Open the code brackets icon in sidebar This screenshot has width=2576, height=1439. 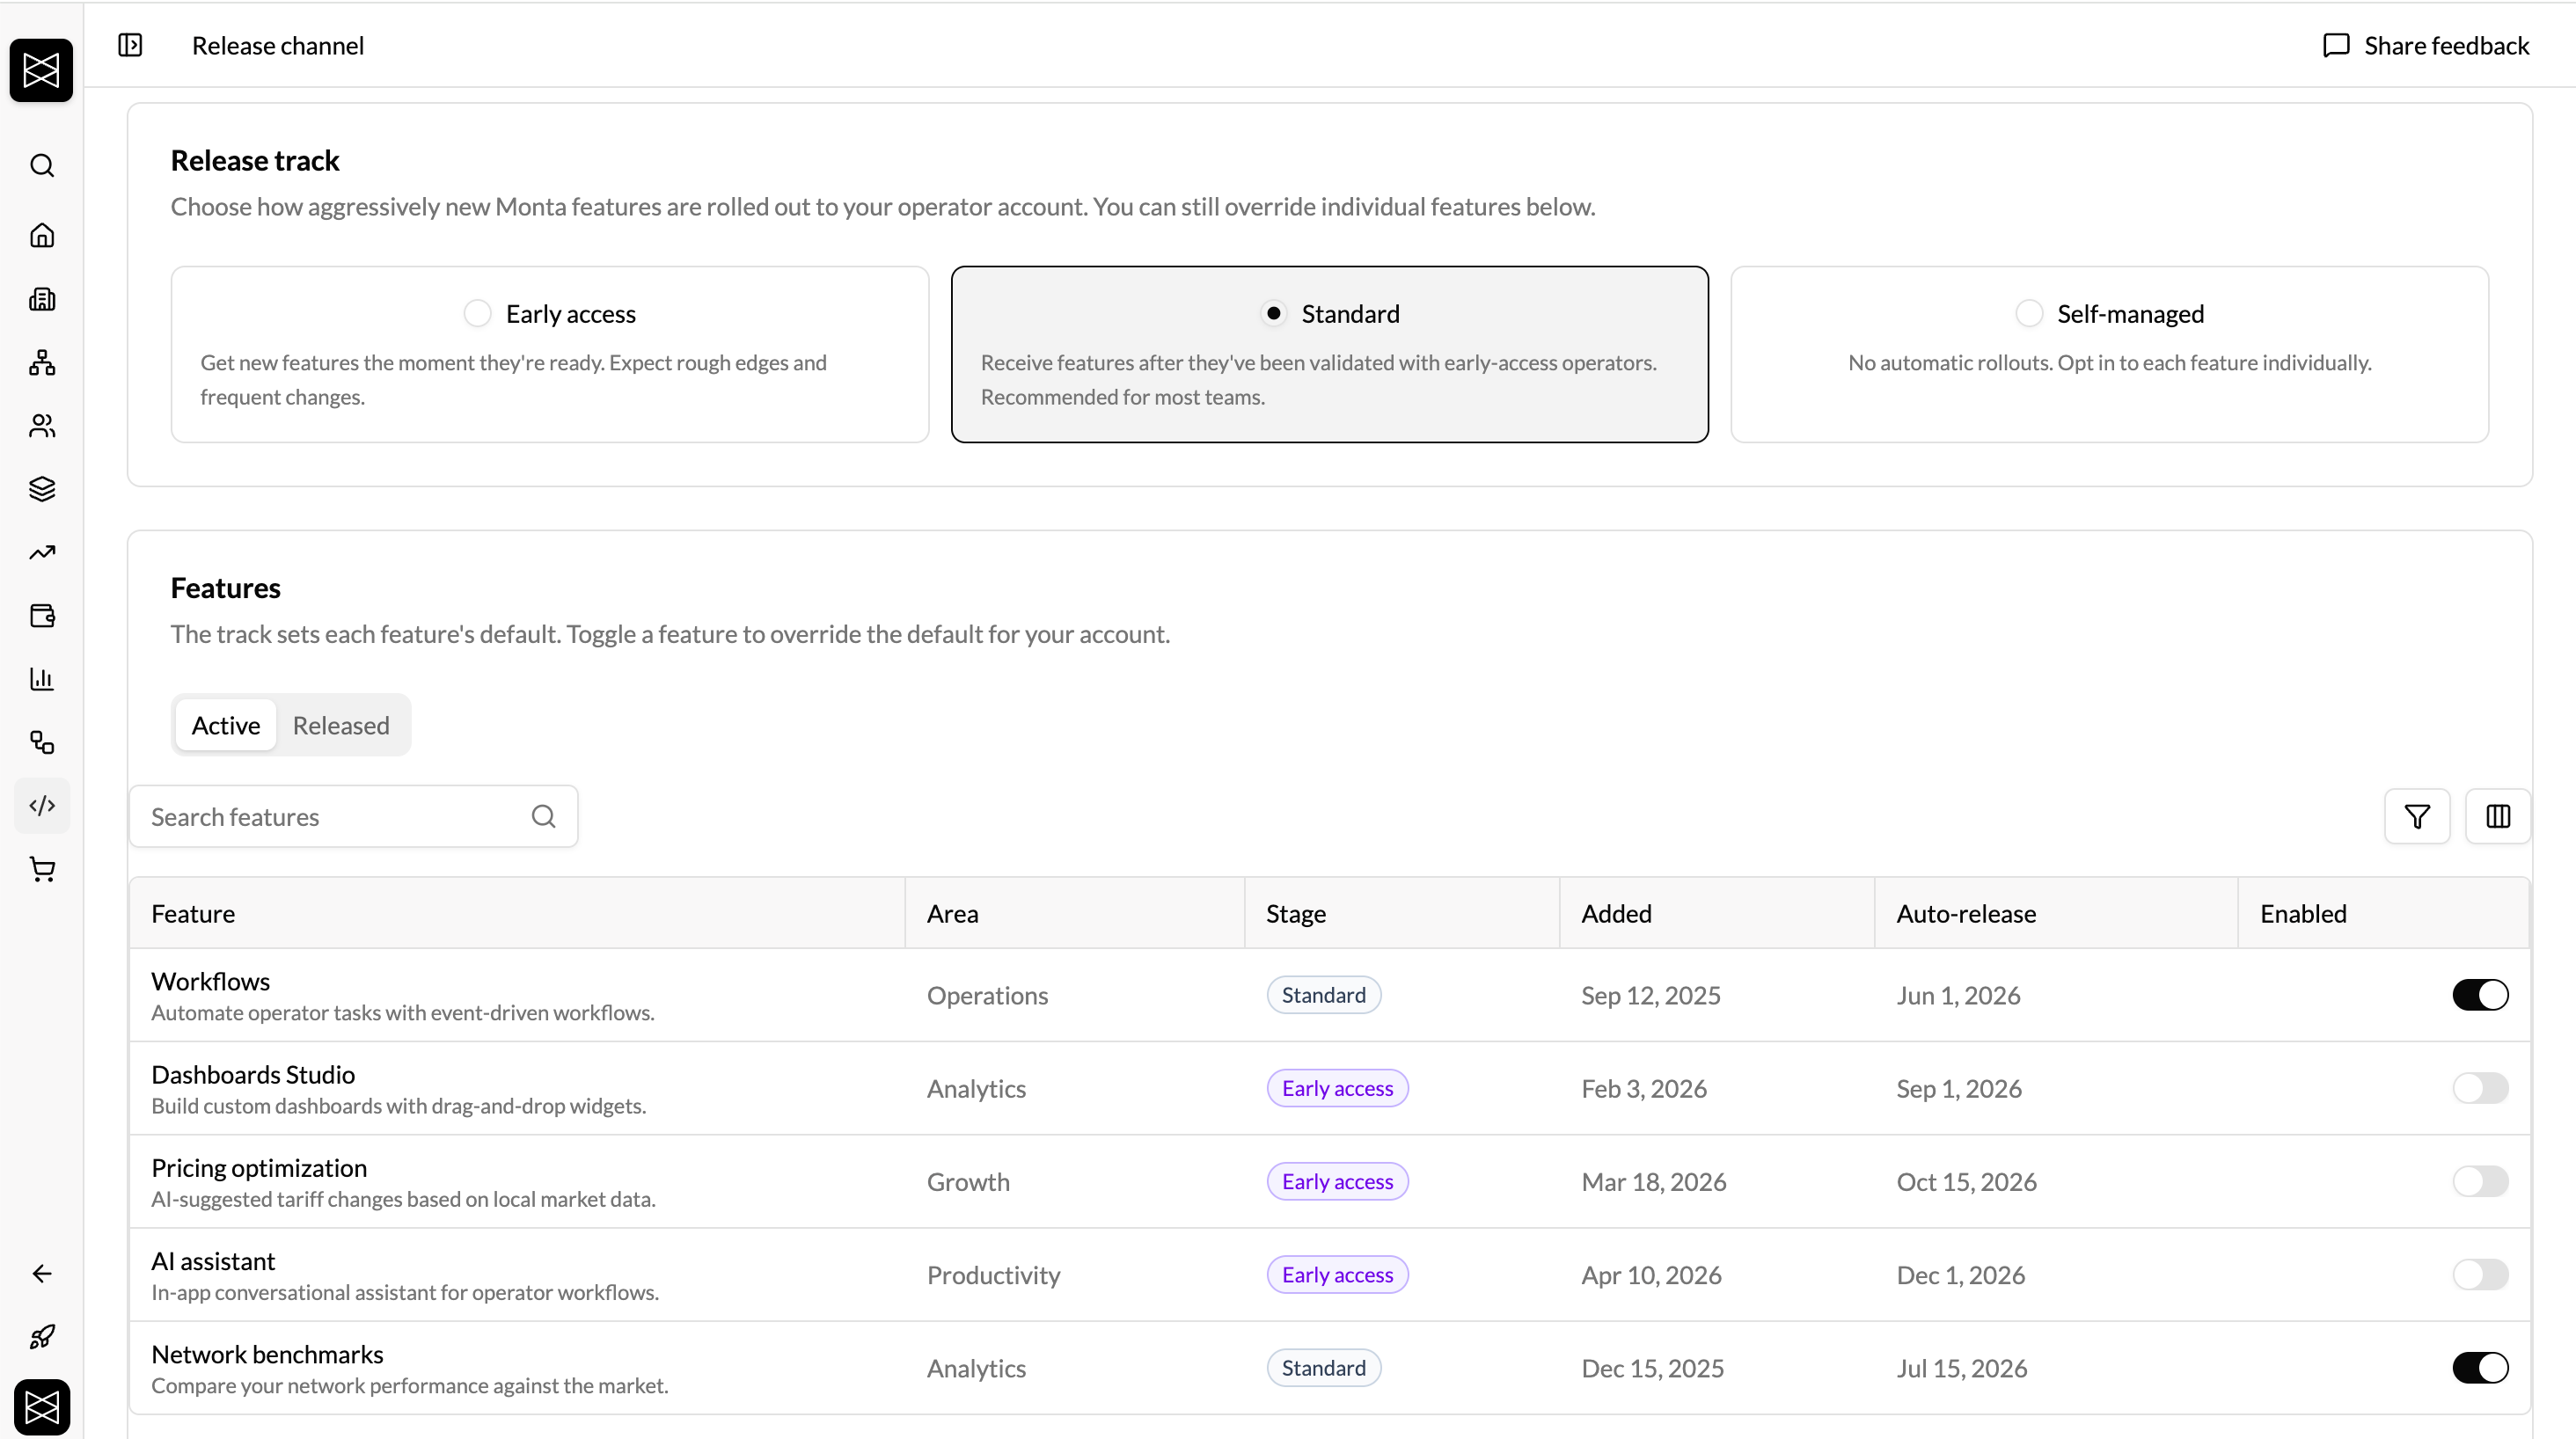(x=42, y=805)
